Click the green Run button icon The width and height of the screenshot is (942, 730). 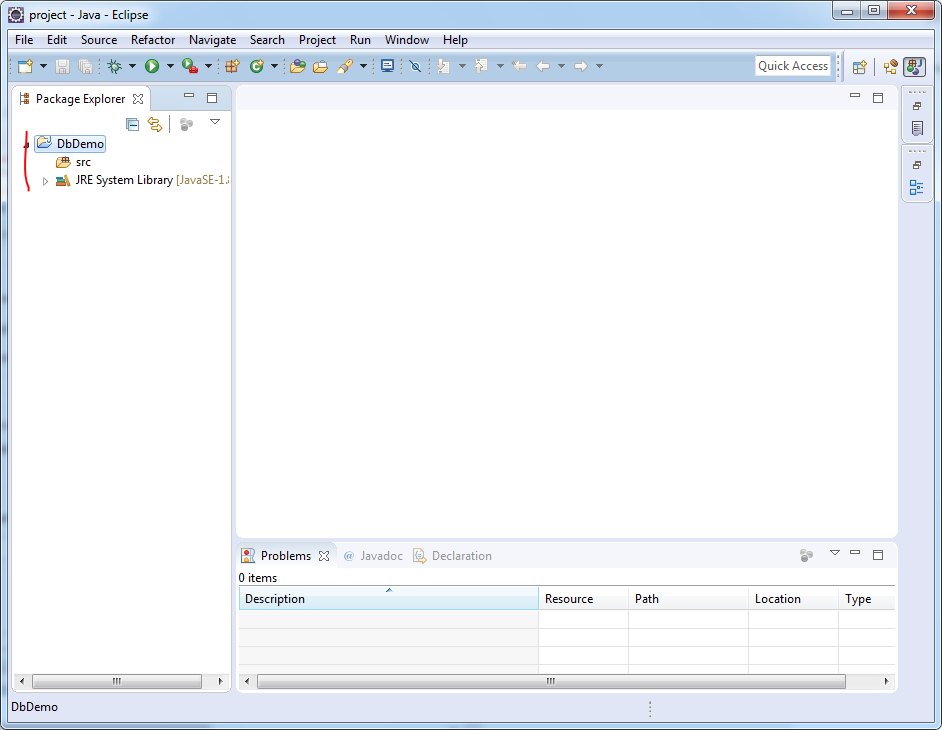coord(152,66)
